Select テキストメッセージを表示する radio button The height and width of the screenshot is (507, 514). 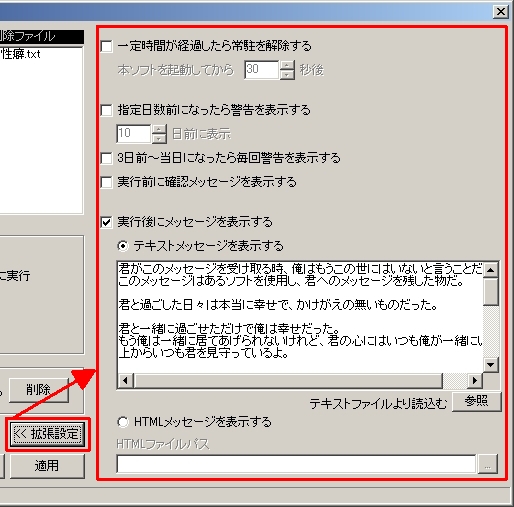click(x=123, y=246)
